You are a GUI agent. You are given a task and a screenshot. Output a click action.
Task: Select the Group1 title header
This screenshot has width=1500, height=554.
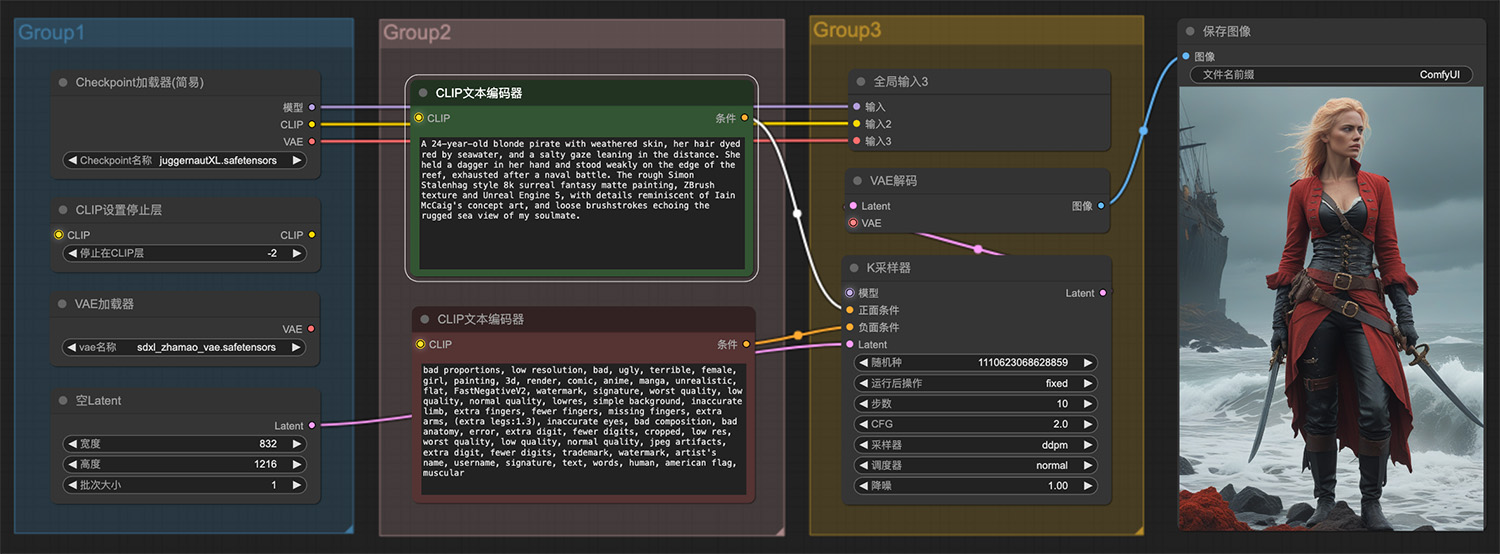pyautogui.click(x=52, y=33)
